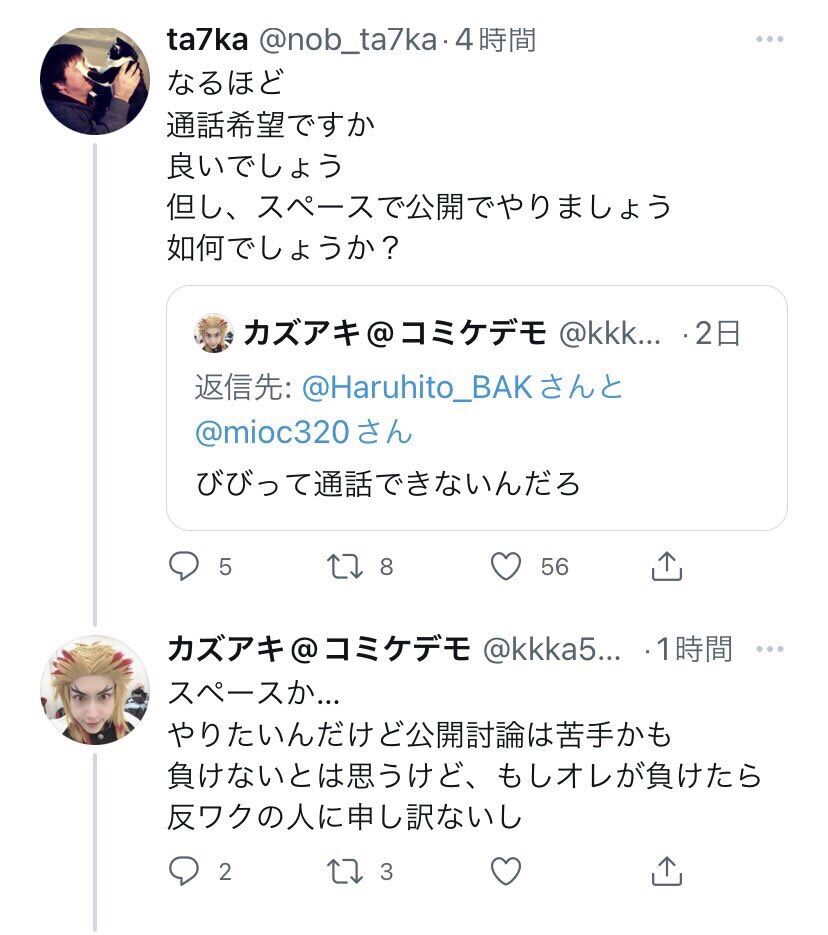Screen dimensions: 828x935
Task: Reply to ta7ka's tweet
Action: 184,567
